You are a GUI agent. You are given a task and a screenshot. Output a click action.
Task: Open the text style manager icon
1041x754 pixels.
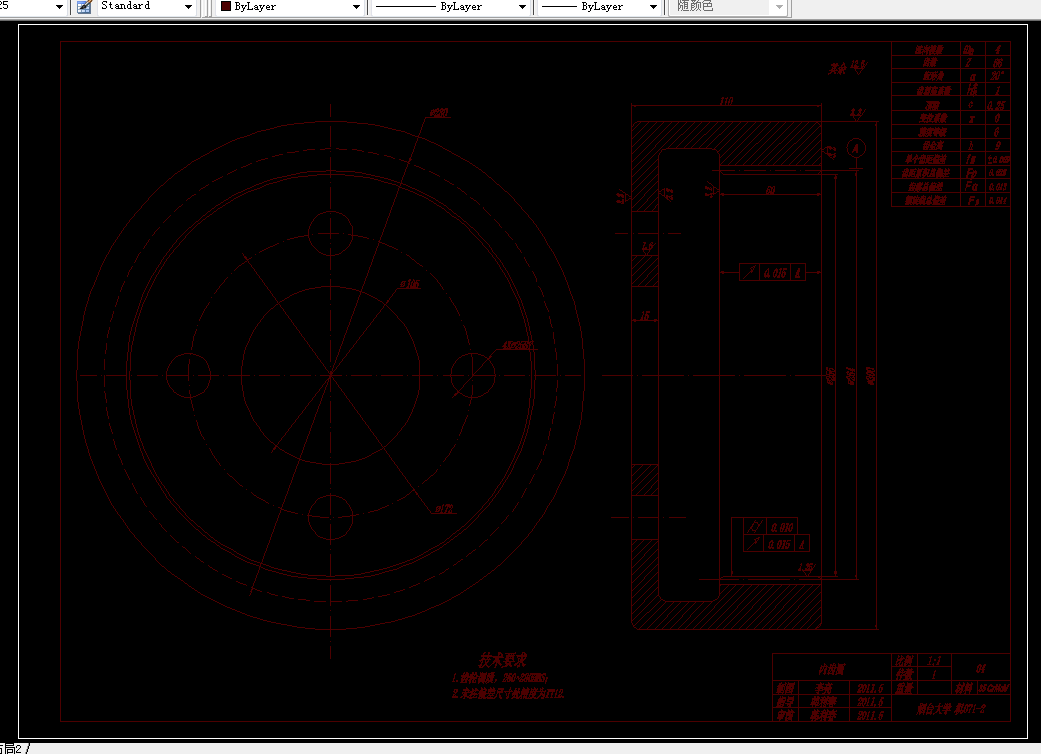pyautogui.click(x=84, y=7)
